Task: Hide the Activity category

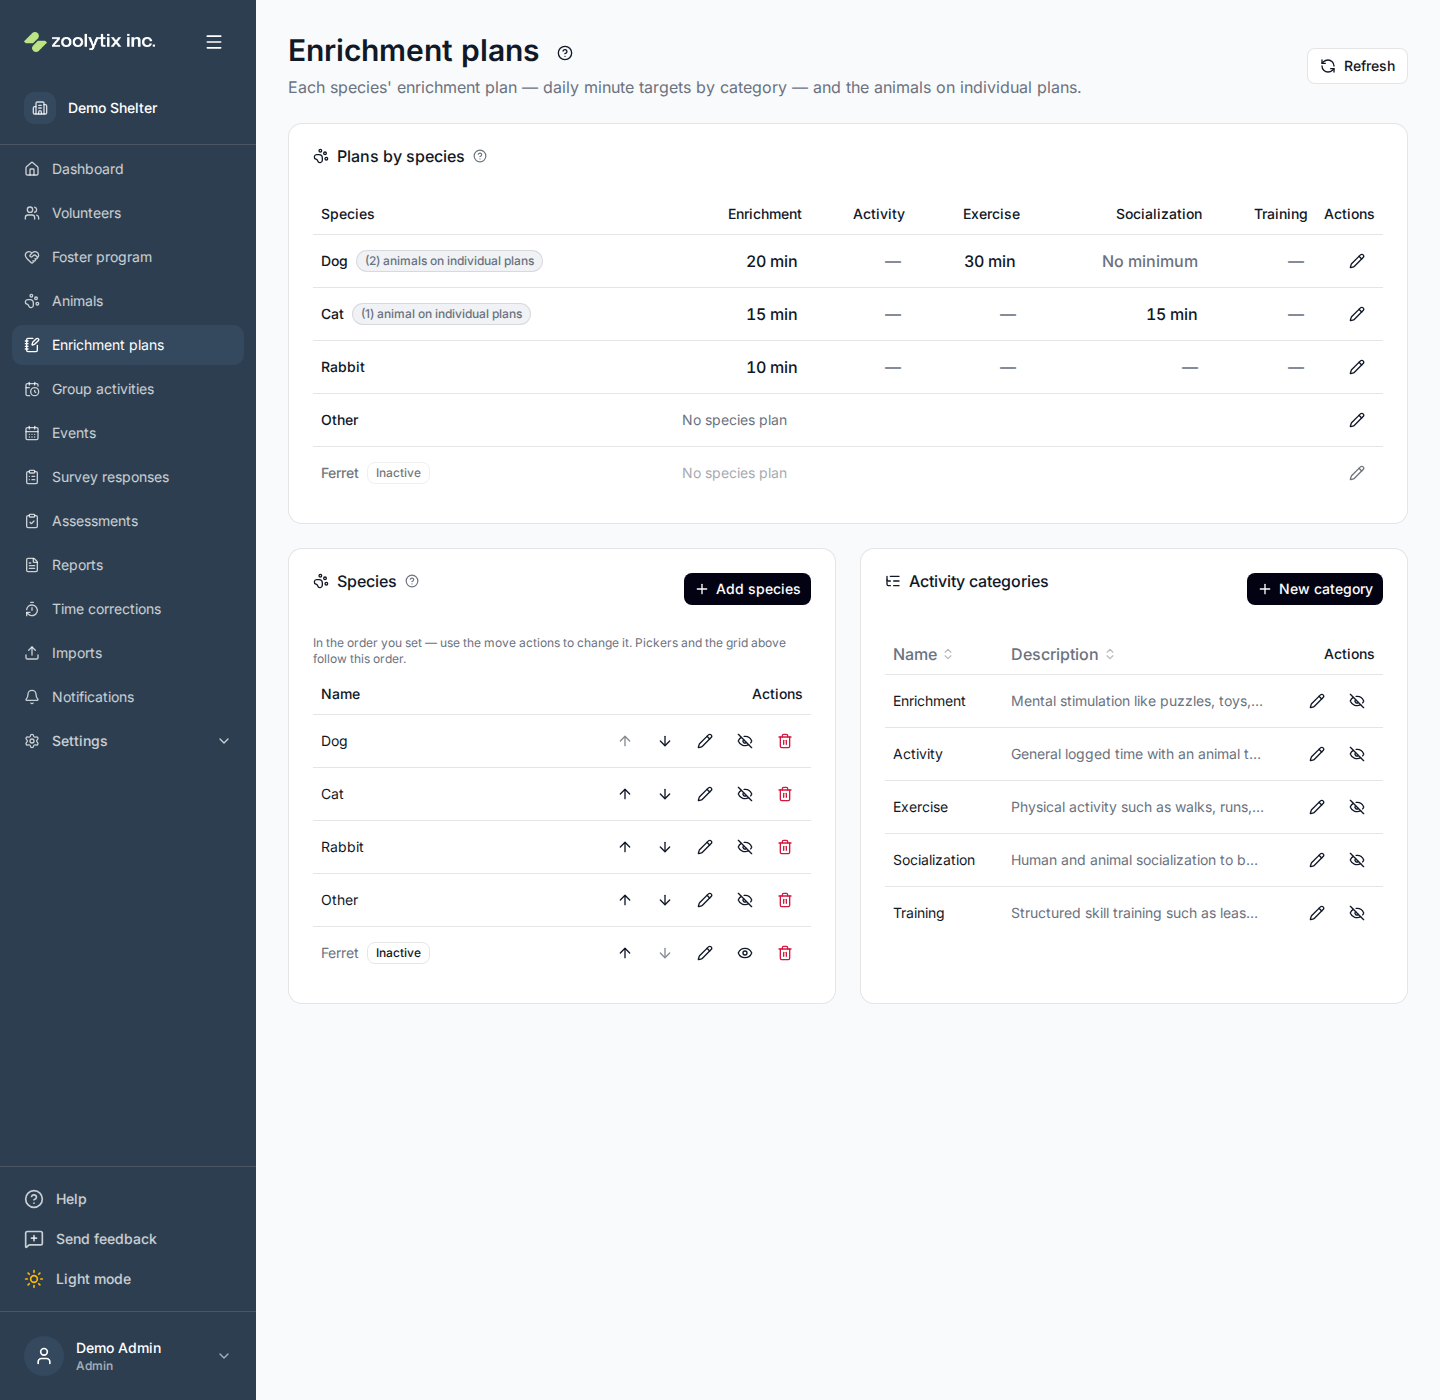Action: [x=1357, y=754]
